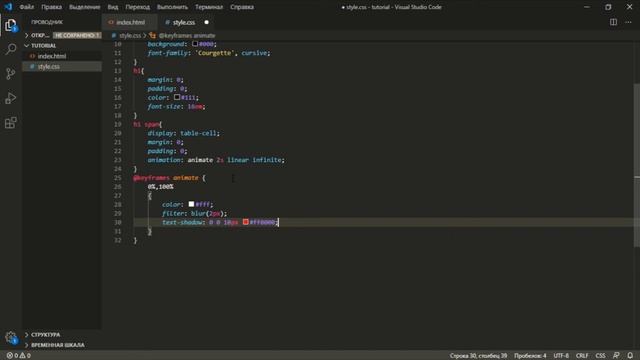The image size is (640, 360).
Task: Click the unsaved dot on style.css tab
Action: (x=206, y=22)
